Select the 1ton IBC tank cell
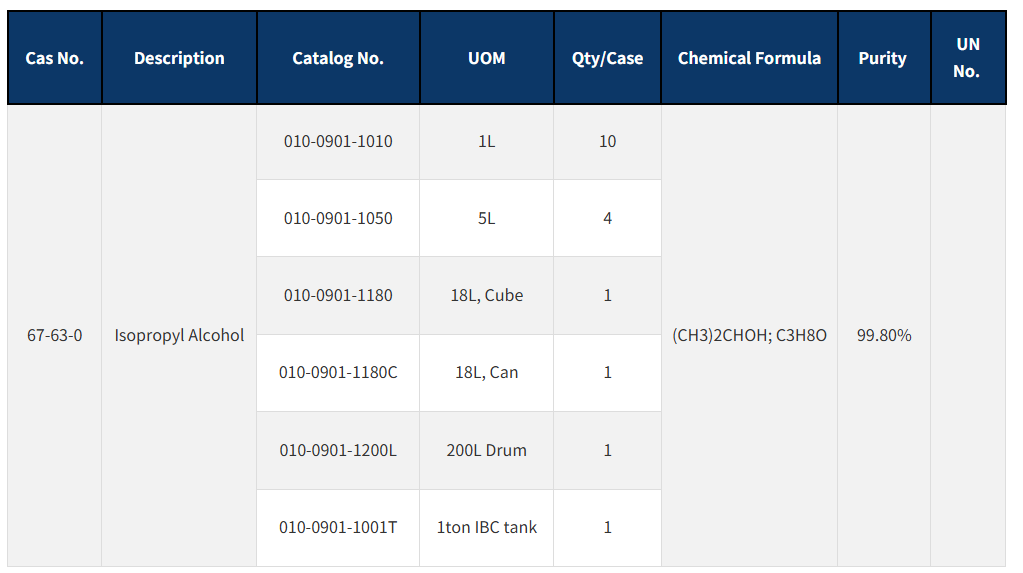This screenshot has height=573, width=1023. coord(487,527)
